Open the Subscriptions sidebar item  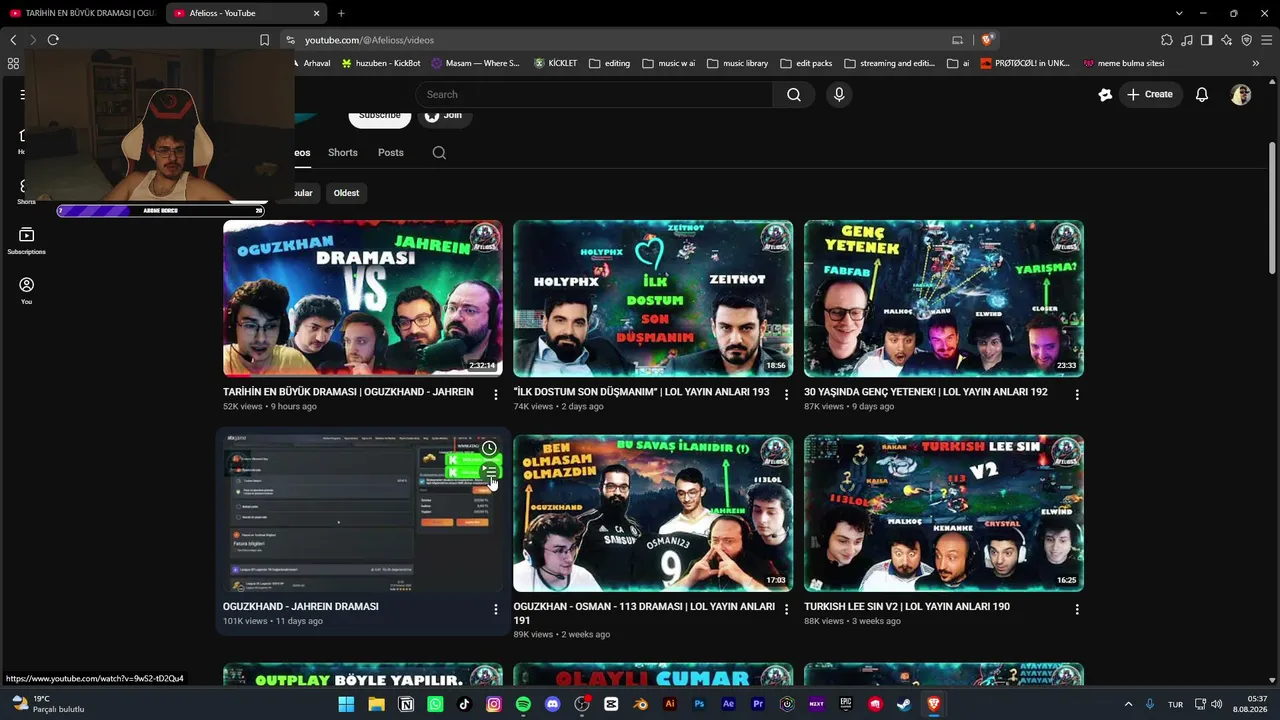click(x=26, y=240)
